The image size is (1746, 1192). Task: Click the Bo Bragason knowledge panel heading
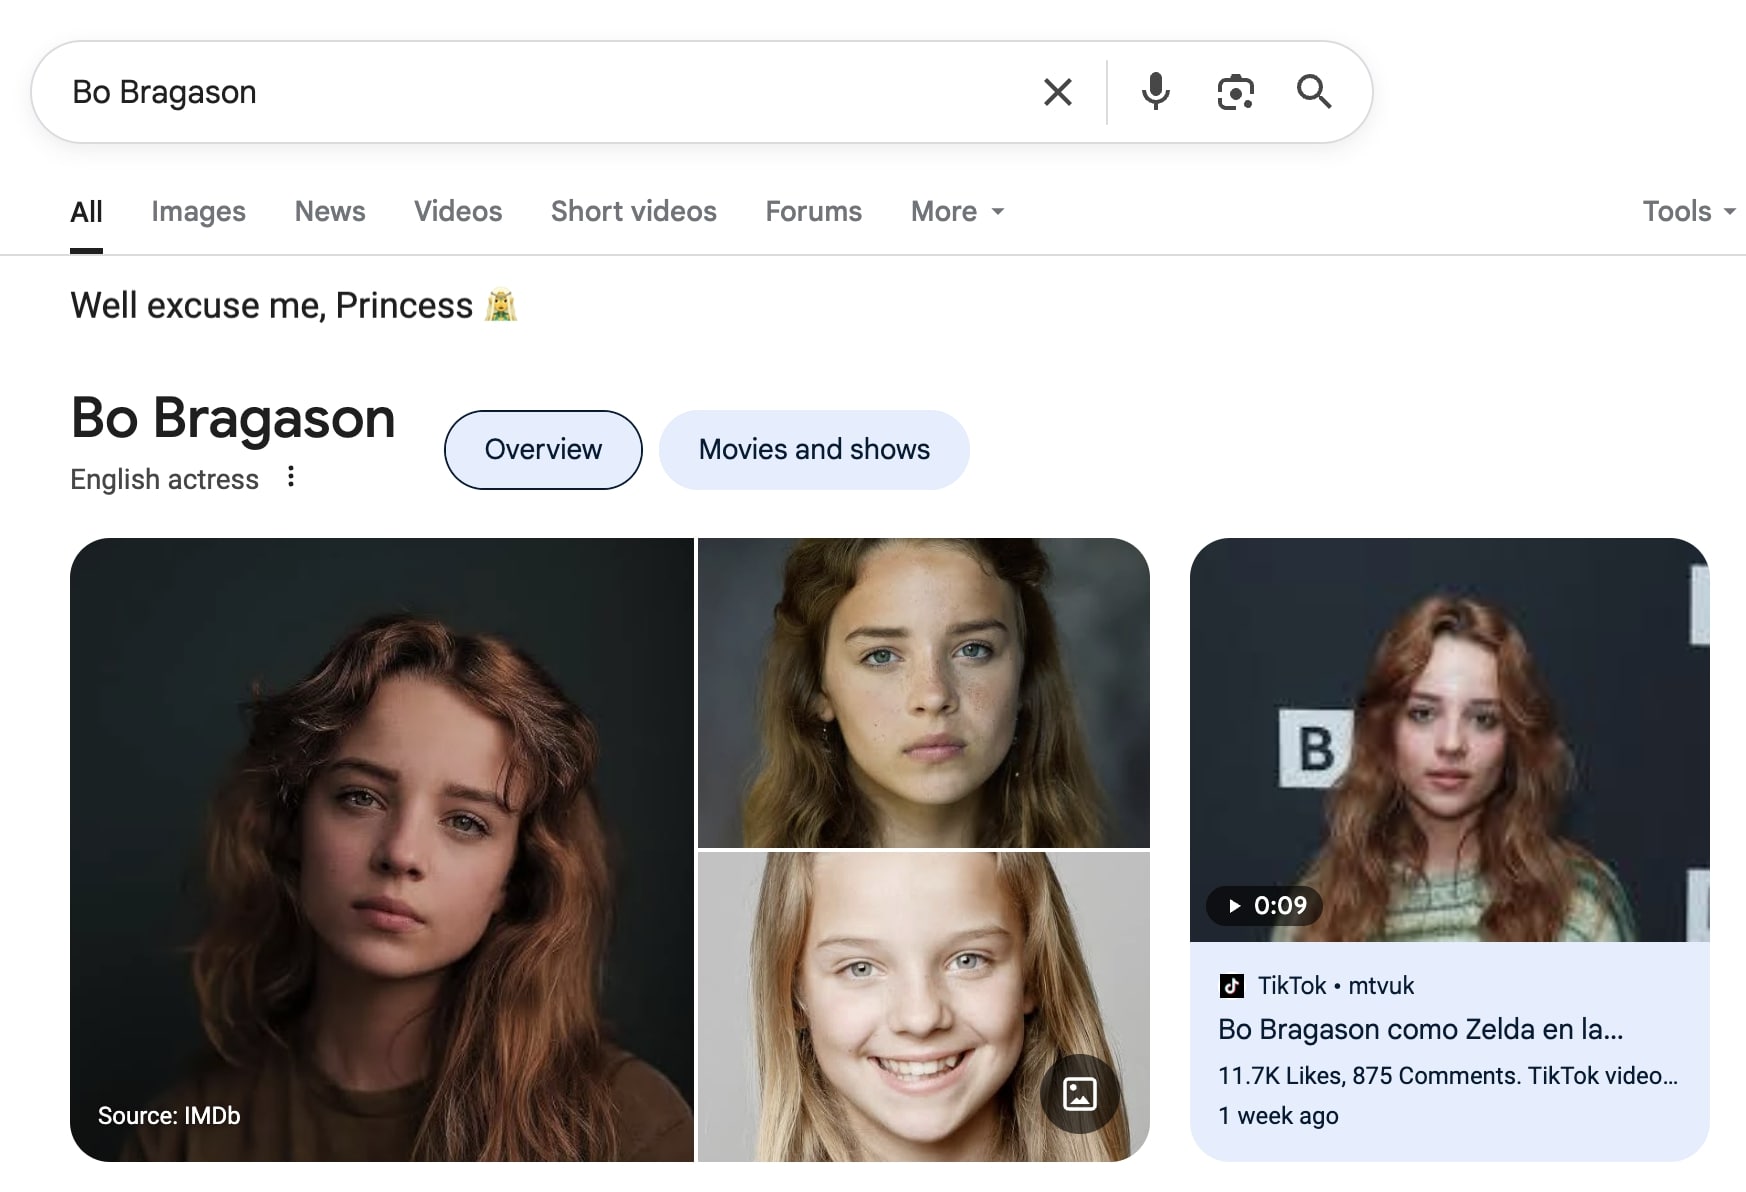click(x=233, y=418)
